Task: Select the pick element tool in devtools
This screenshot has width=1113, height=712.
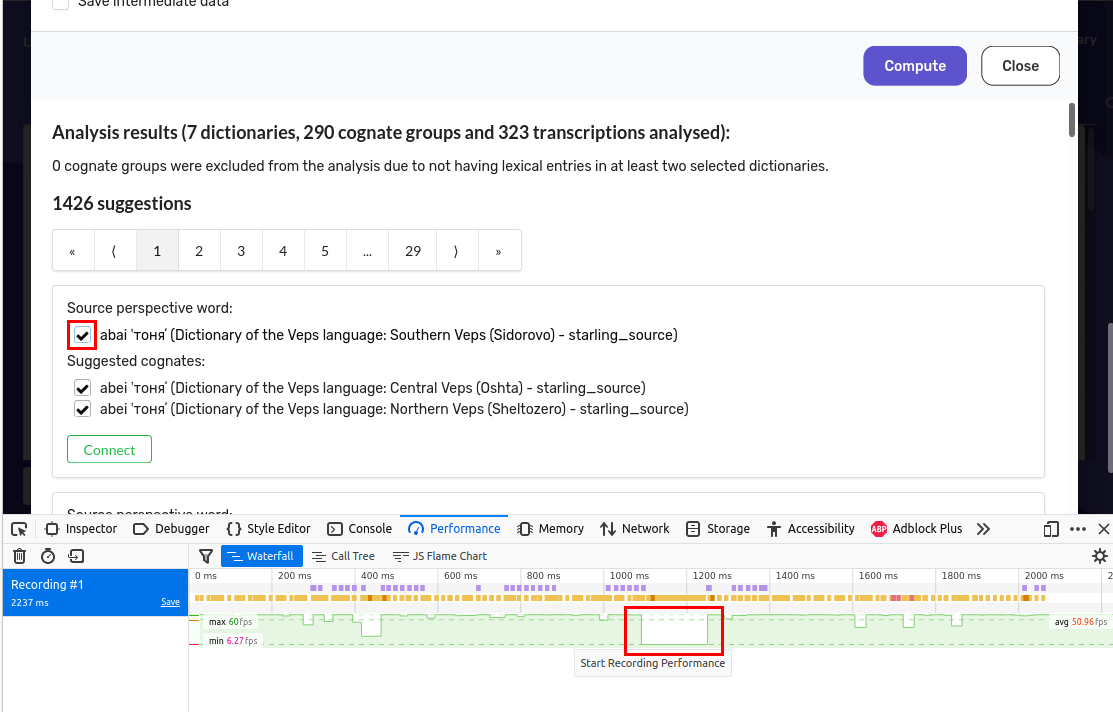Action: 18,528
